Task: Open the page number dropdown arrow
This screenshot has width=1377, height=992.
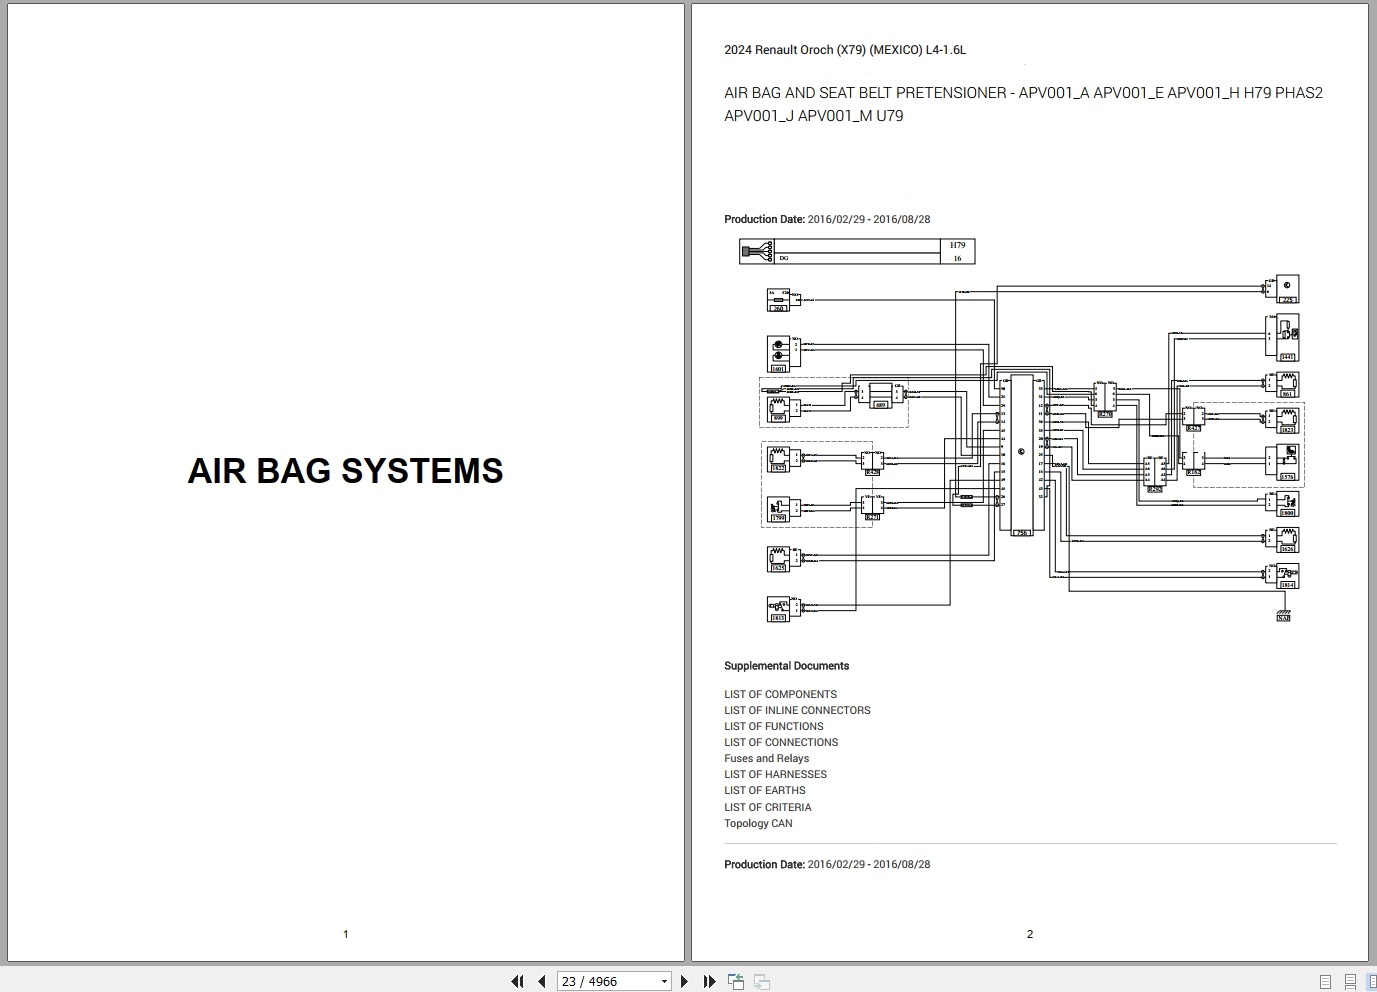Action: pyautogui.click(x=664, y=982)
